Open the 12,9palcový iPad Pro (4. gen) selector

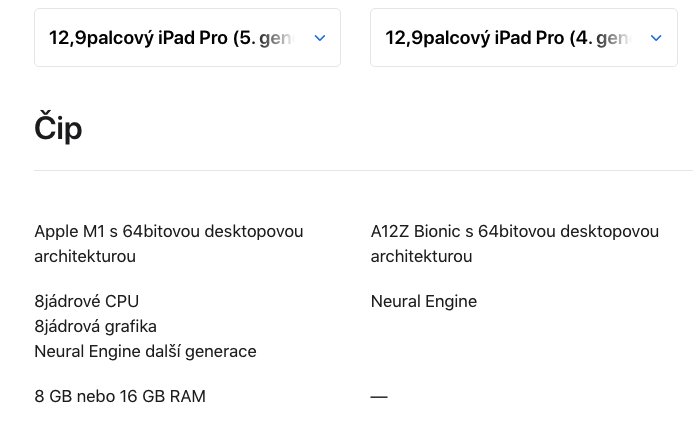coord(506,38)
